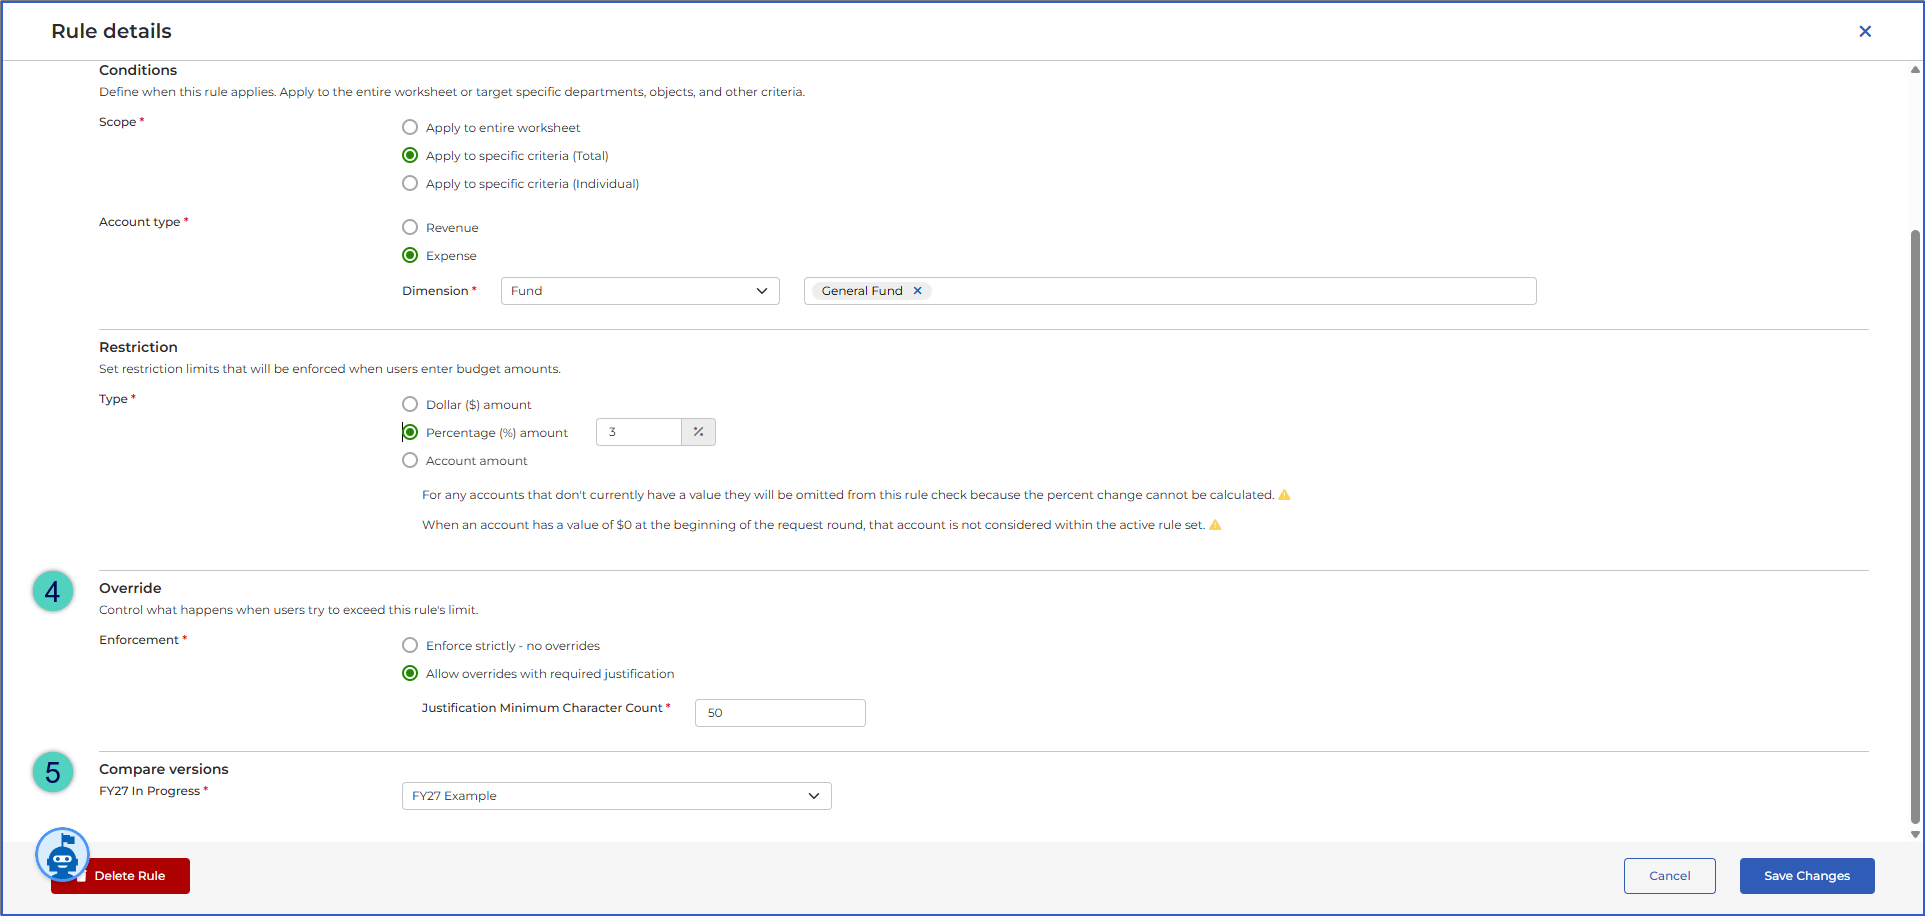
Task: Close the Rule details dialog
Action: click(x=1865, y=31)
